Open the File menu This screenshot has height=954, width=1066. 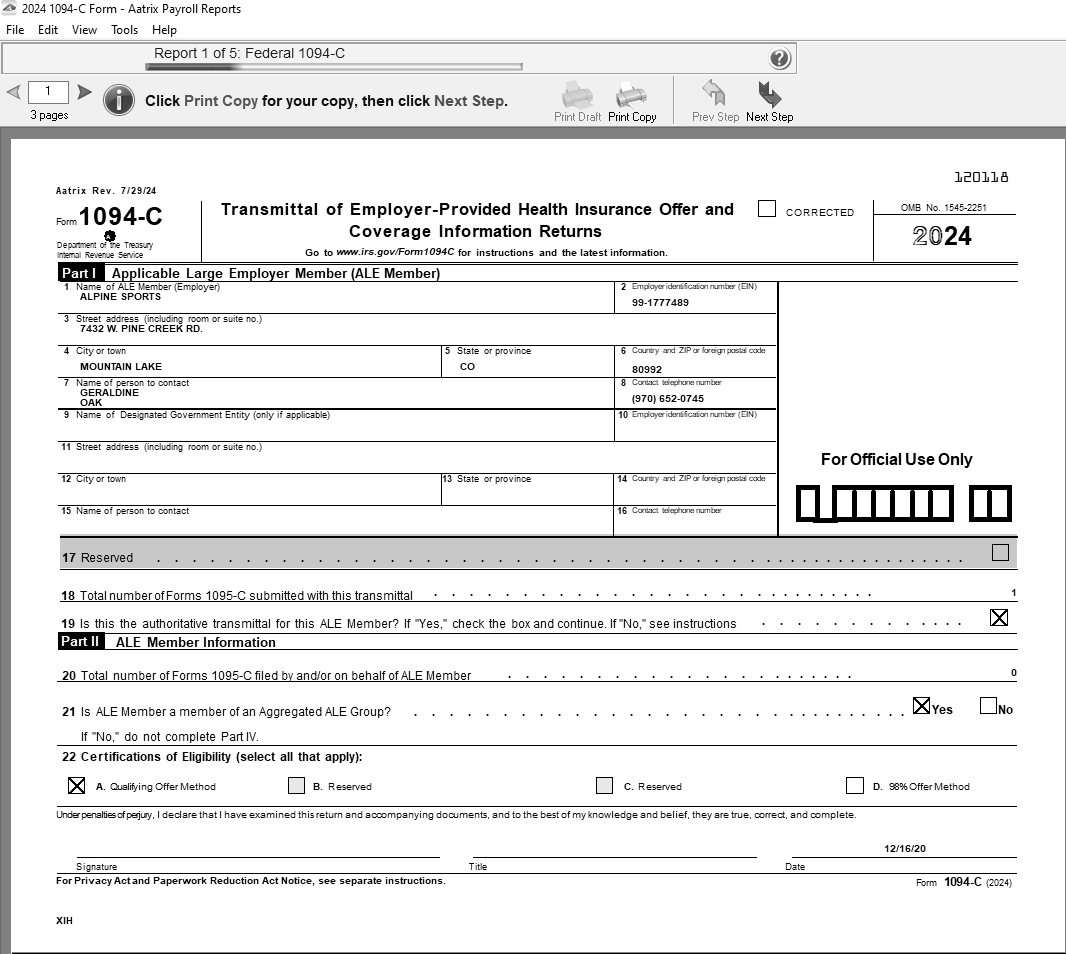pos(15,30)
